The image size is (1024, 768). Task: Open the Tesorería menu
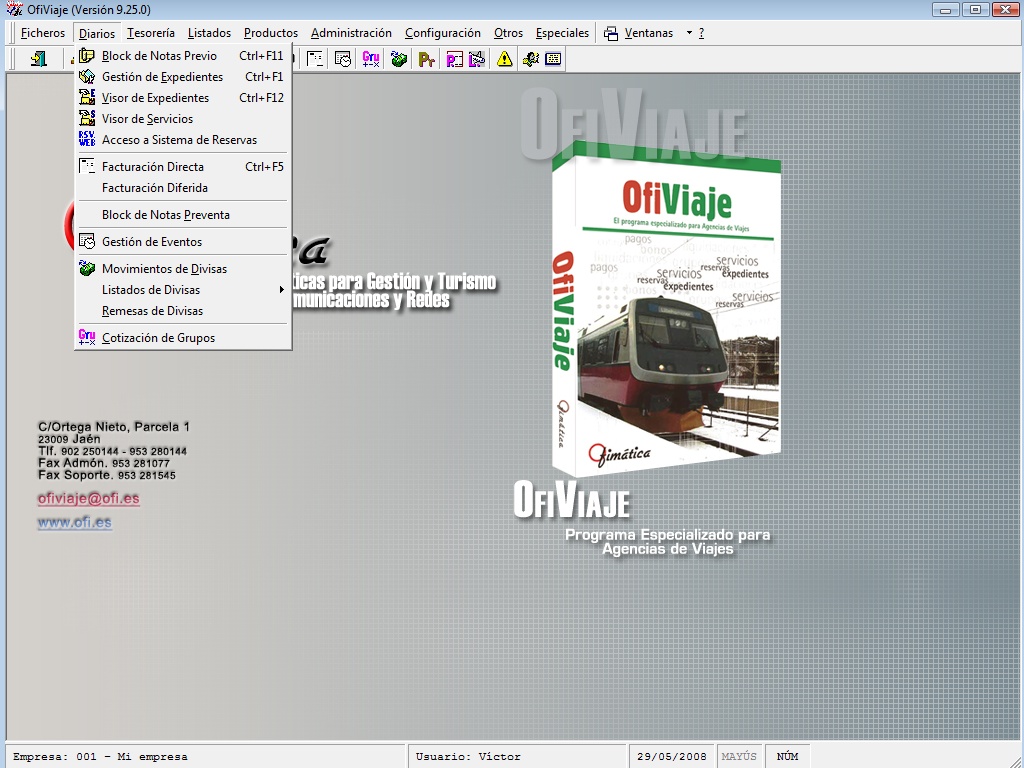(151, 33)
